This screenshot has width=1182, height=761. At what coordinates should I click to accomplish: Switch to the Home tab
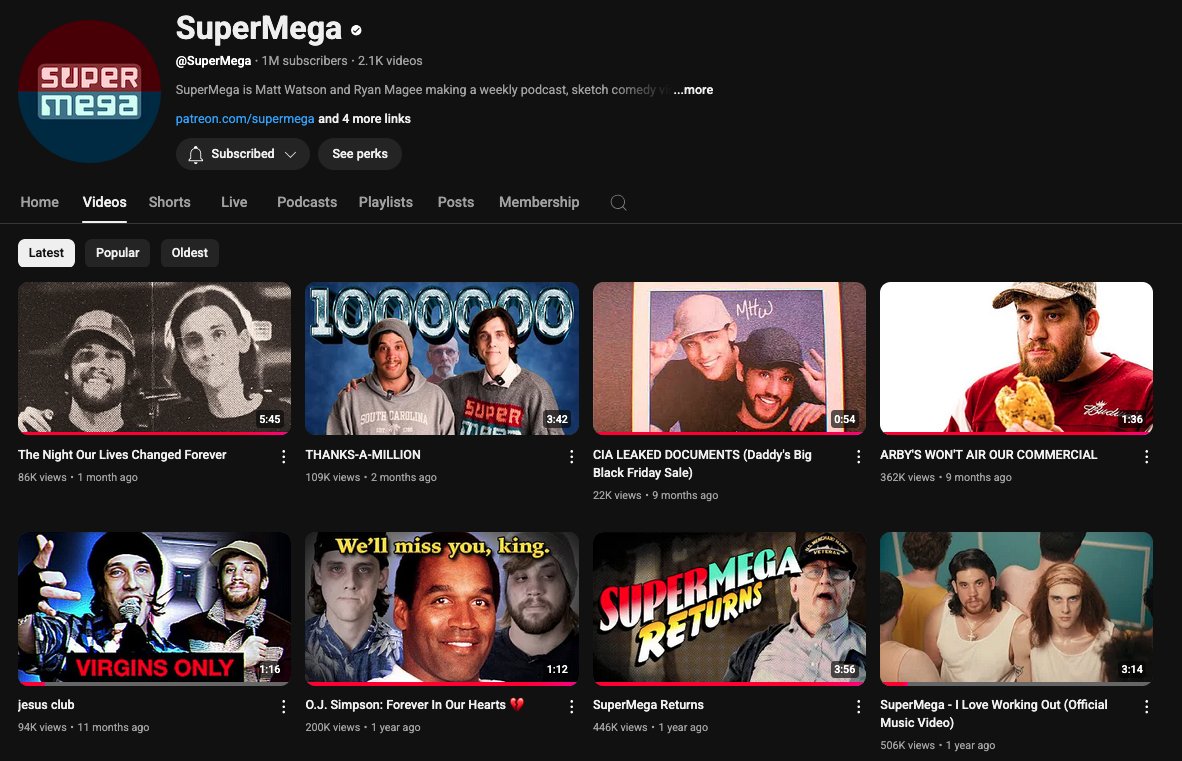click(x=39, y=202)
